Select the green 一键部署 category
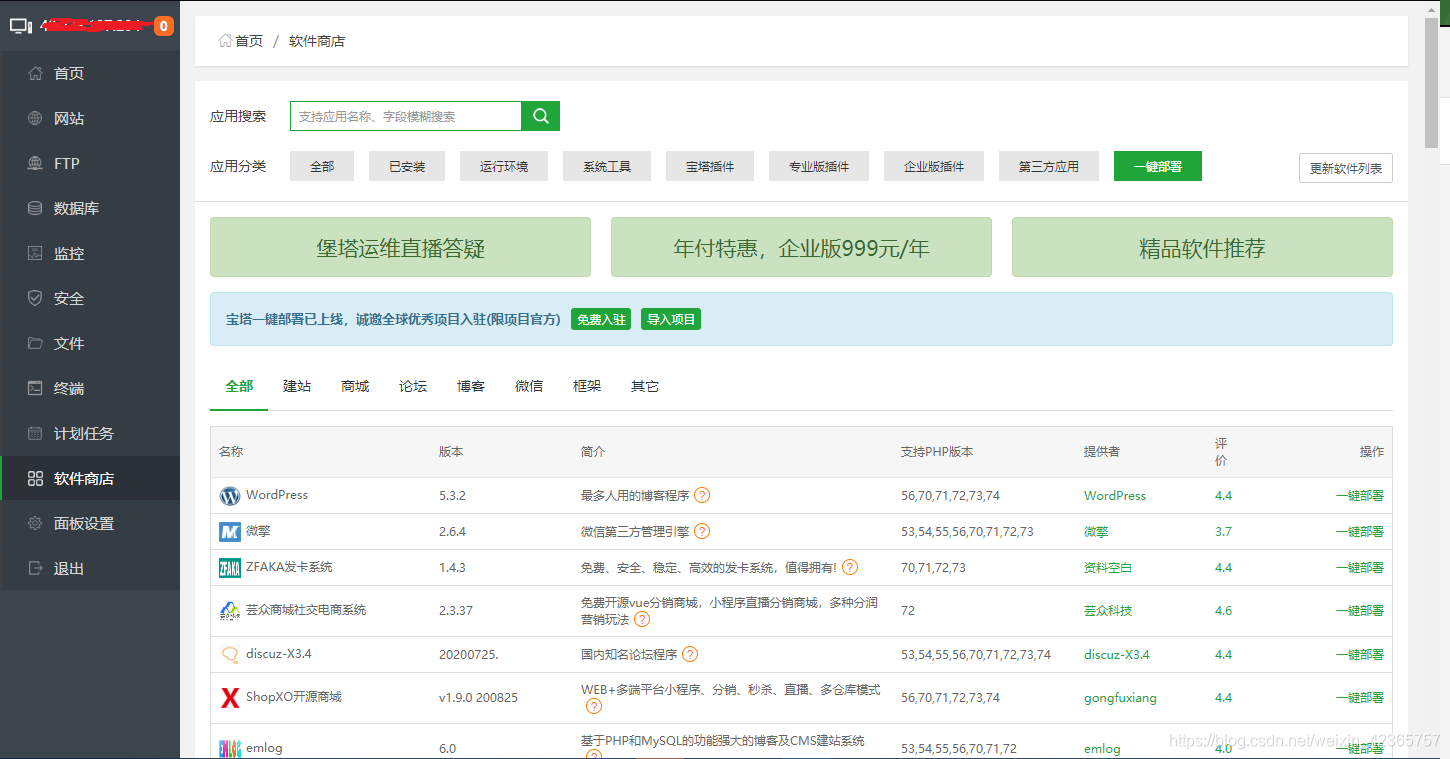1450x759 pixels. (x=1158, y=166)
